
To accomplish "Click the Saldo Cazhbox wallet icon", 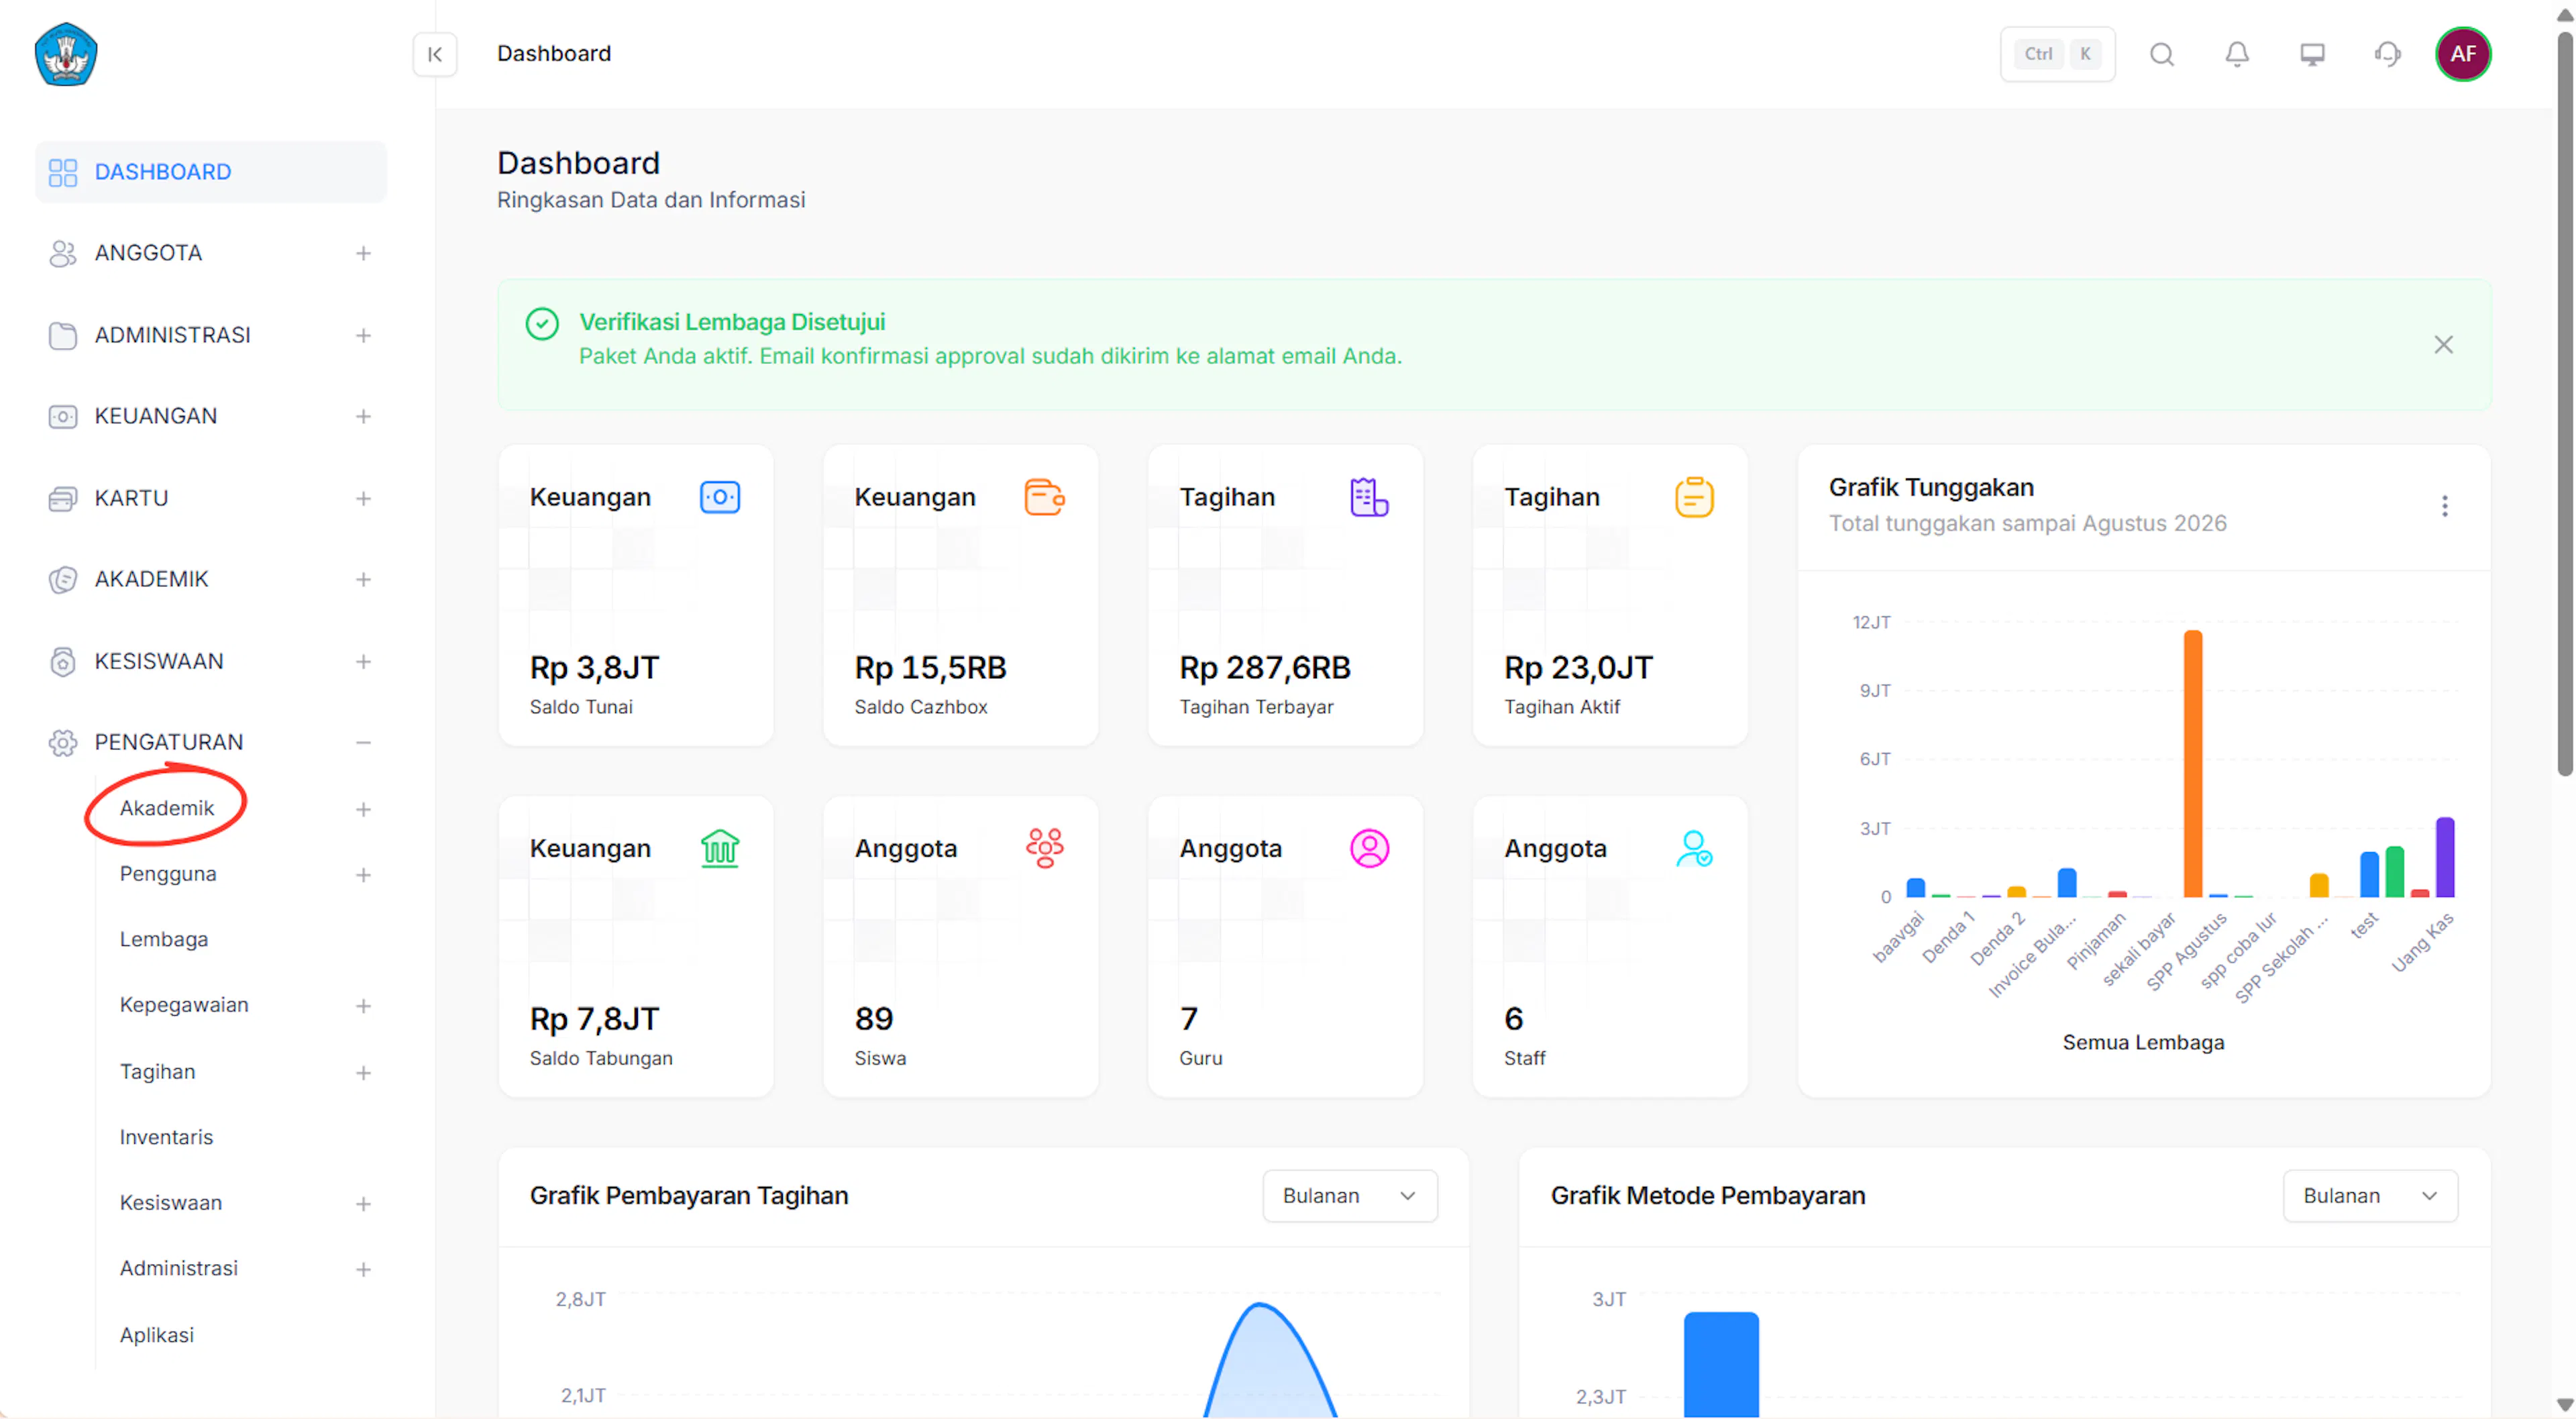I will point(1044,497).
